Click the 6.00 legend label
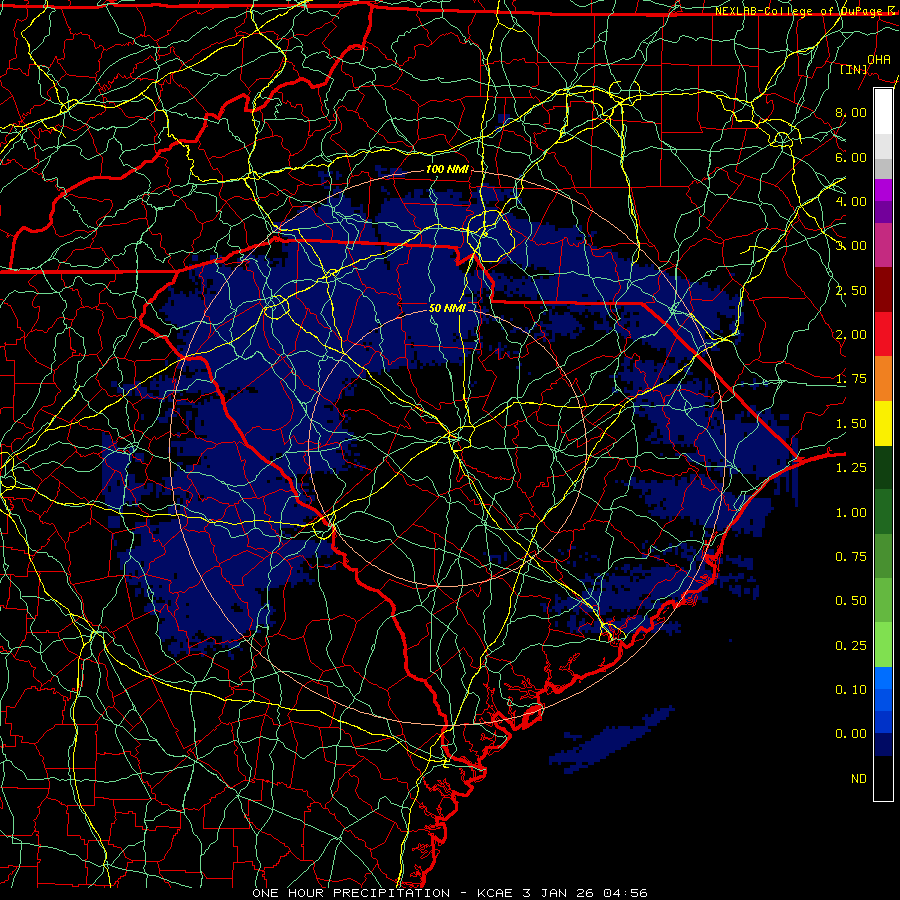Screen dimensions: 900x900 (851, 157)
